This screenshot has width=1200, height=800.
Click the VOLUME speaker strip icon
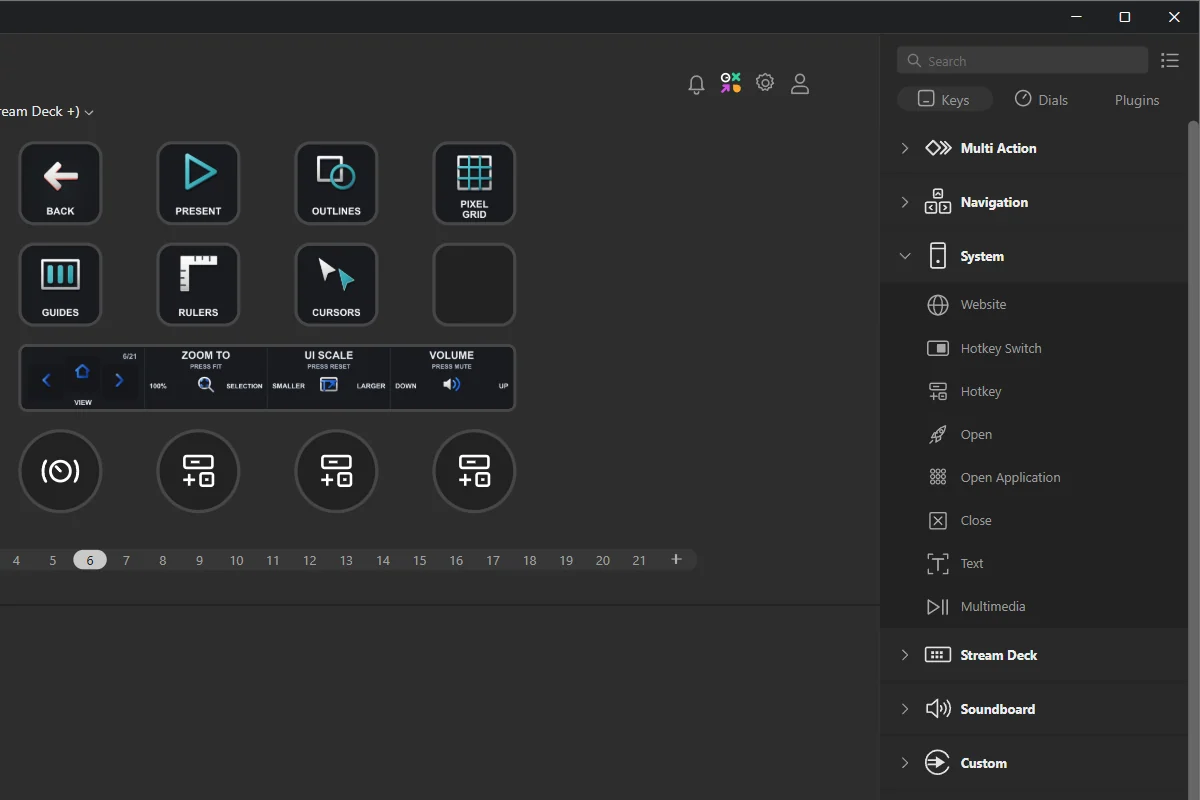452,384
